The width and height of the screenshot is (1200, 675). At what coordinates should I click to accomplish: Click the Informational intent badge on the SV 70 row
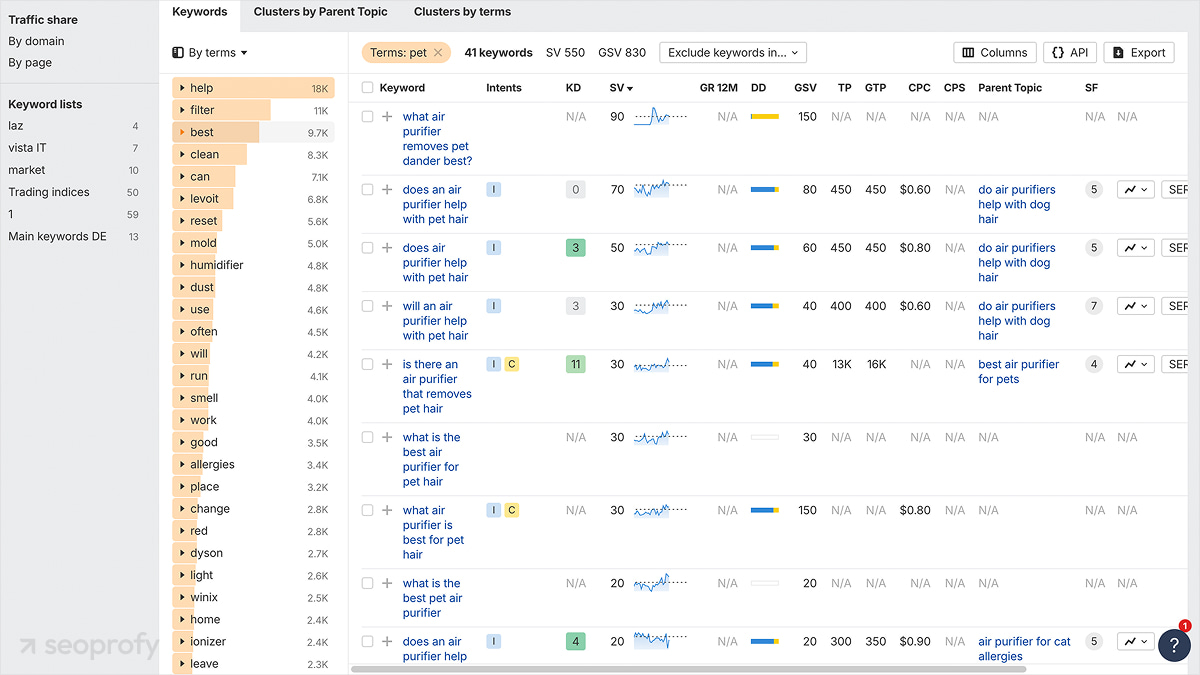(493, 189)
